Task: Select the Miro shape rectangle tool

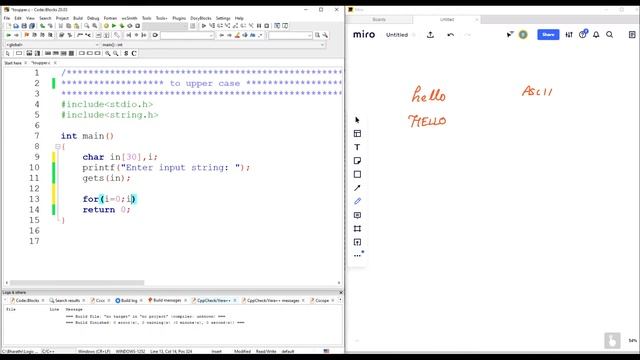Action: point(357,174)
